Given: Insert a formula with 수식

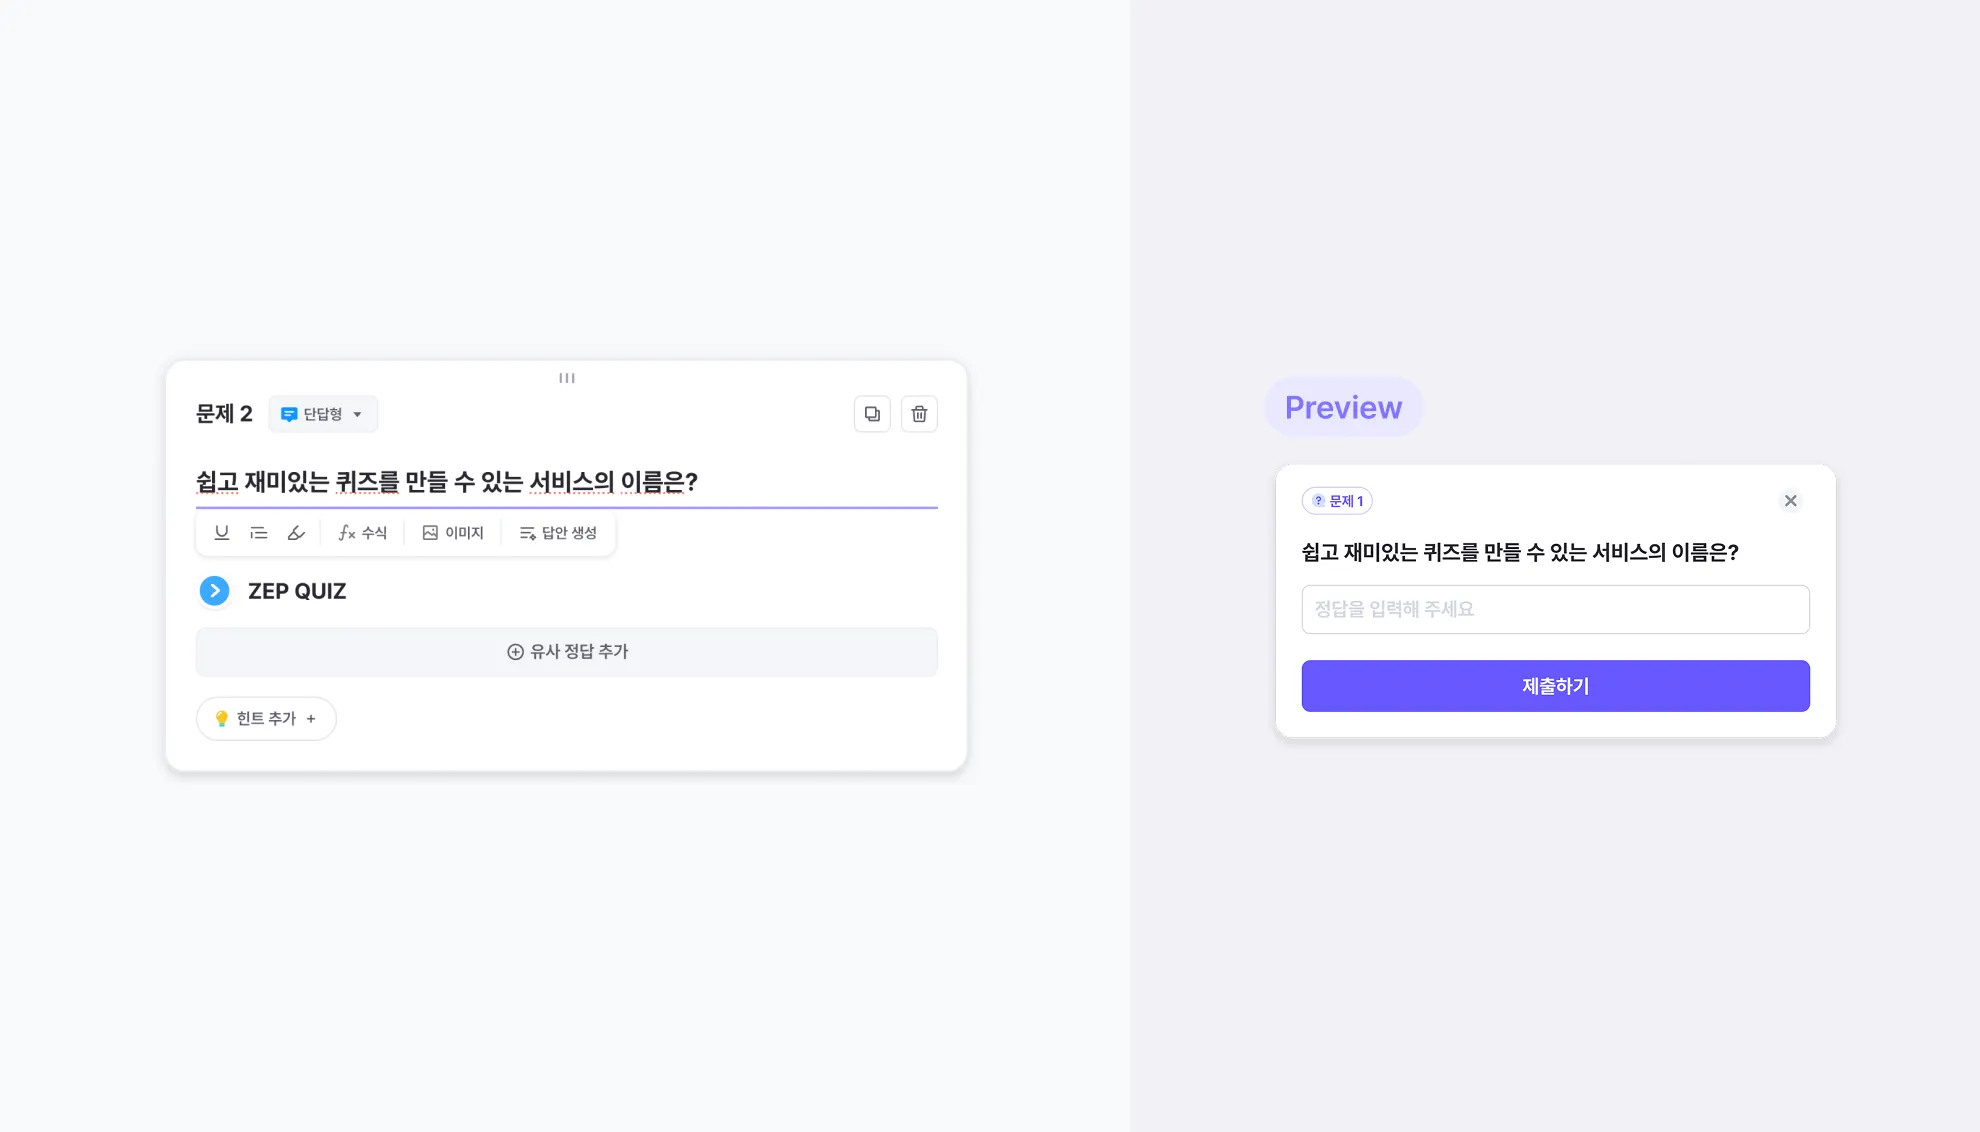Looking at the screenshot, I should [363, 533].
